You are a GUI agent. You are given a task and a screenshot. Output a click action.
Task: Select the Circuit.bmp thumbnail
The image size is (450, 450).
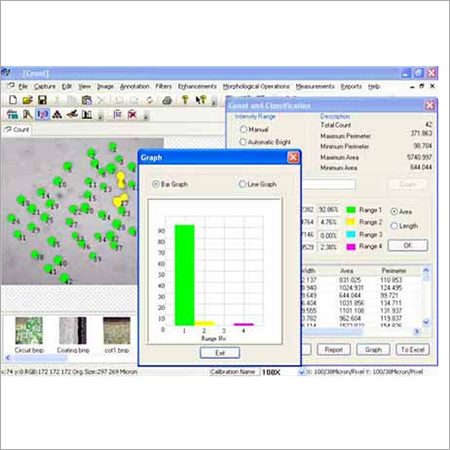click(x=29, y=331)
